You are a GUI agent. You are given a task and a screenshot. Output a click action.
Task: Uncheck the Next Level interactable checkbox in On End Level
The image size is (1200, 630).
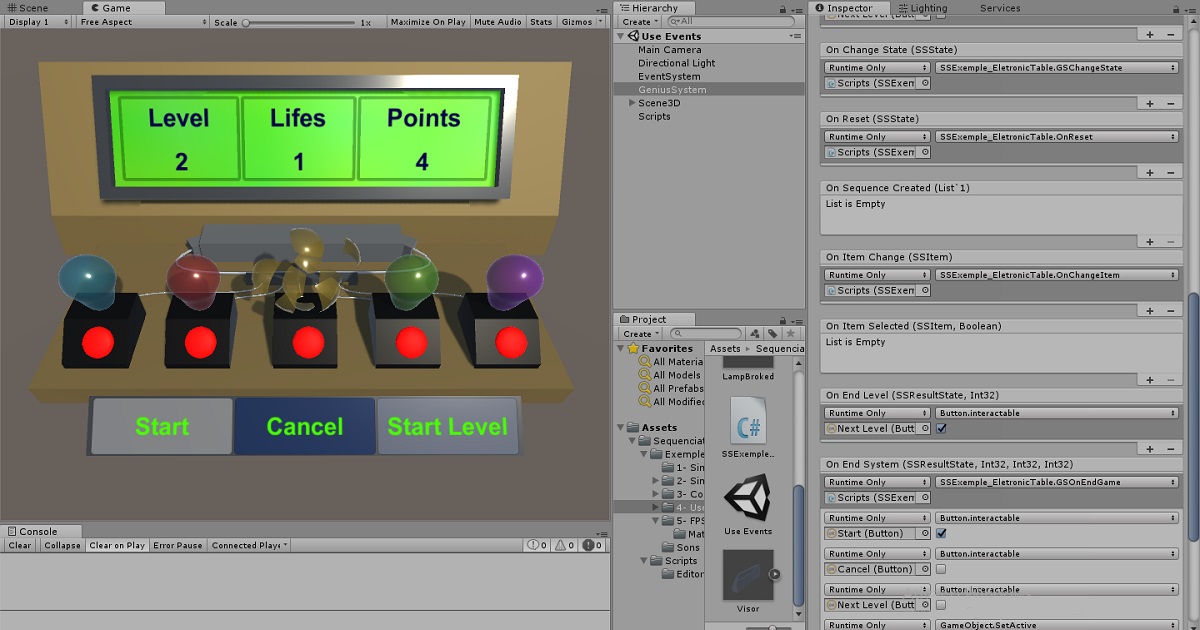click(941, 428)
